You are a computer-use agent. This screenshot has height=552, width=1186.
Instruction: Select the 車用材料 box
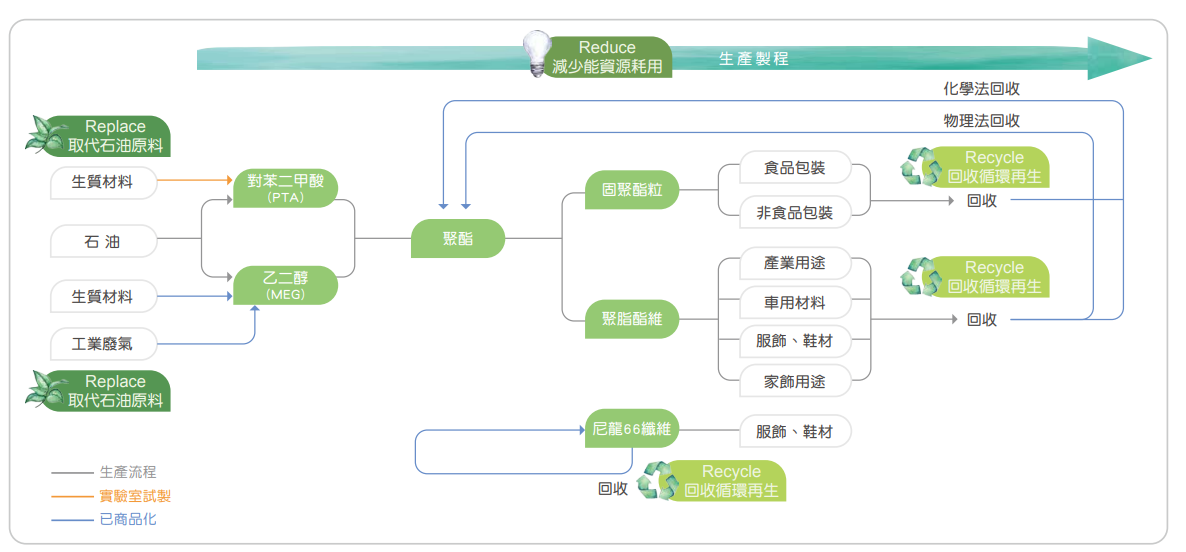pyautogui.click(x=794, y=302)
